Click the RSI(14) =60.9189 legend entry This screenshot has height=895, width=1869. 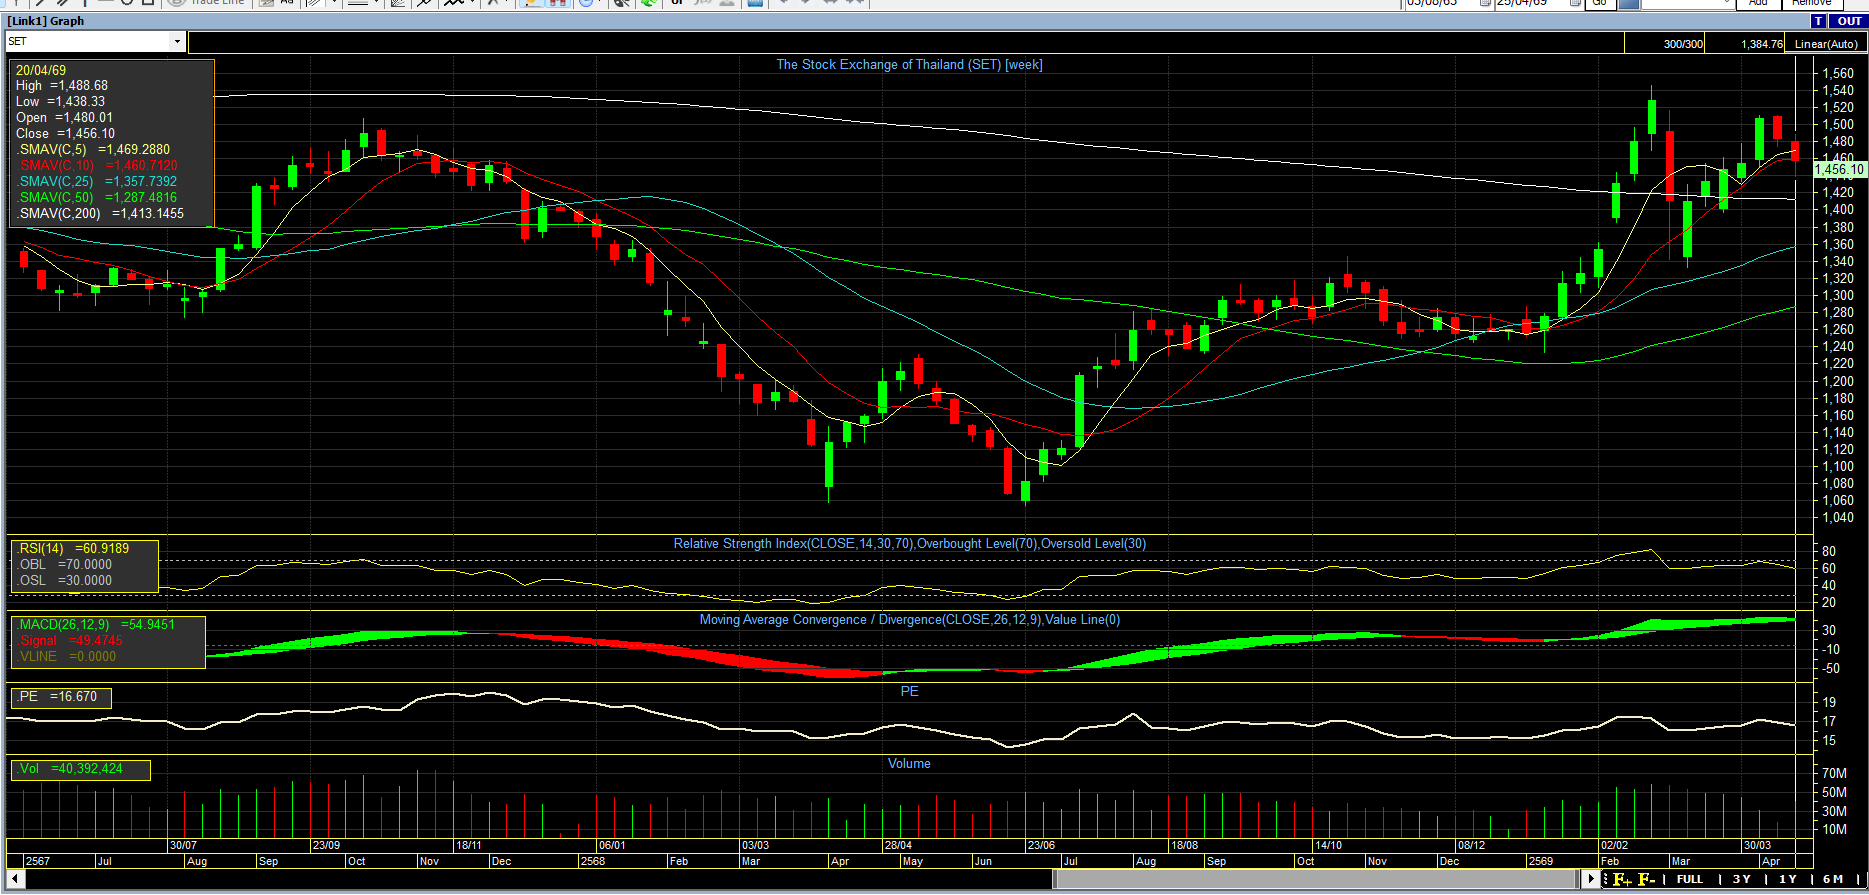[73, 549]
